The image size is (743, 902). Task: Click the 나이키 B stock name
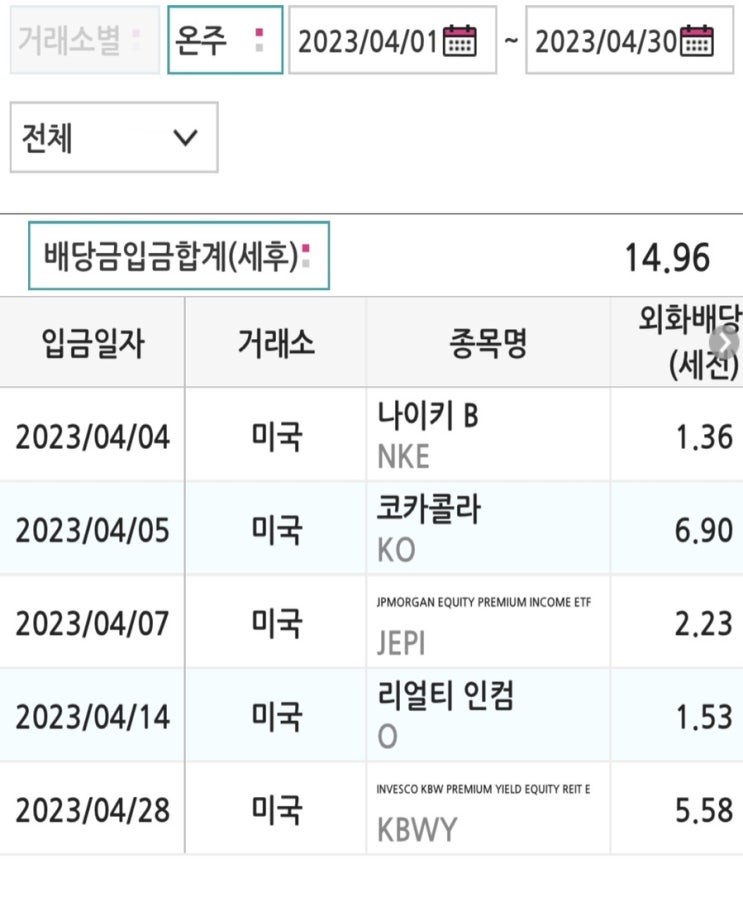[428, 415]
